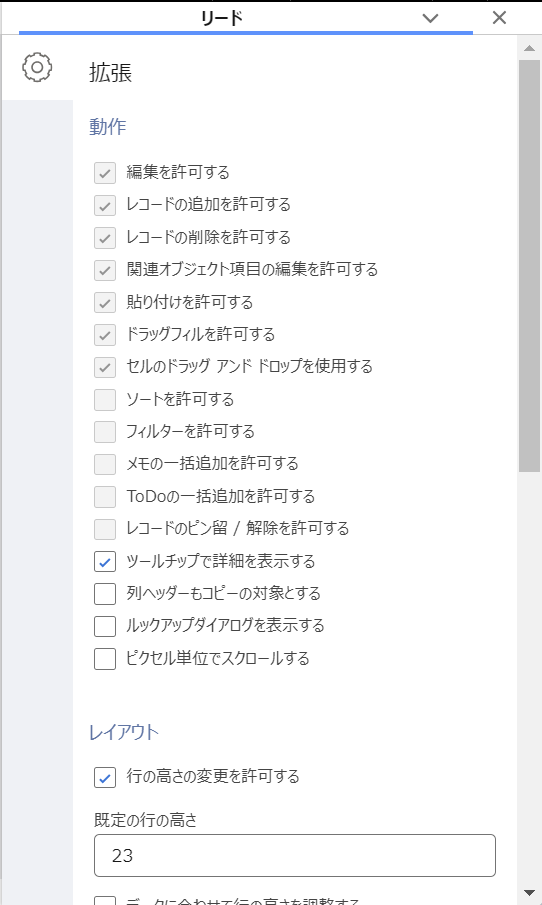This screenshot has width=542, height=905.
Task: Toggle ソートを許可する checkbox
Action: click(105, 399)
